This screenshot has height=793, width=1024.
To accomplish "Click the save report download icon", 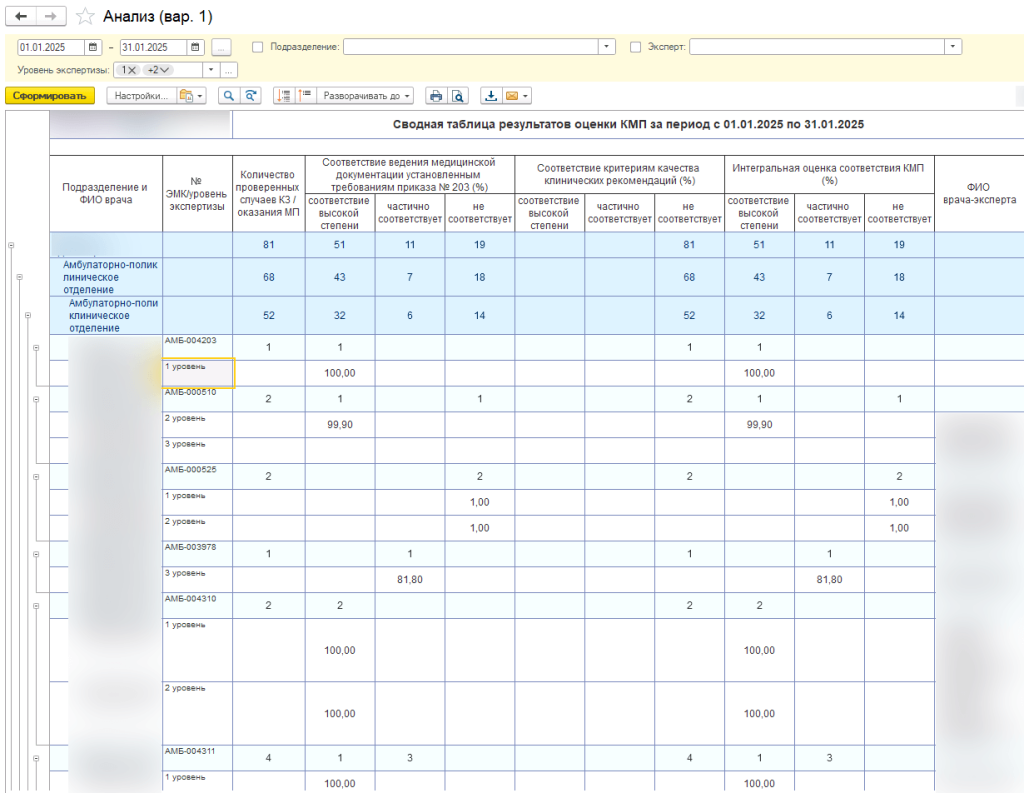I will click(491, 96).
